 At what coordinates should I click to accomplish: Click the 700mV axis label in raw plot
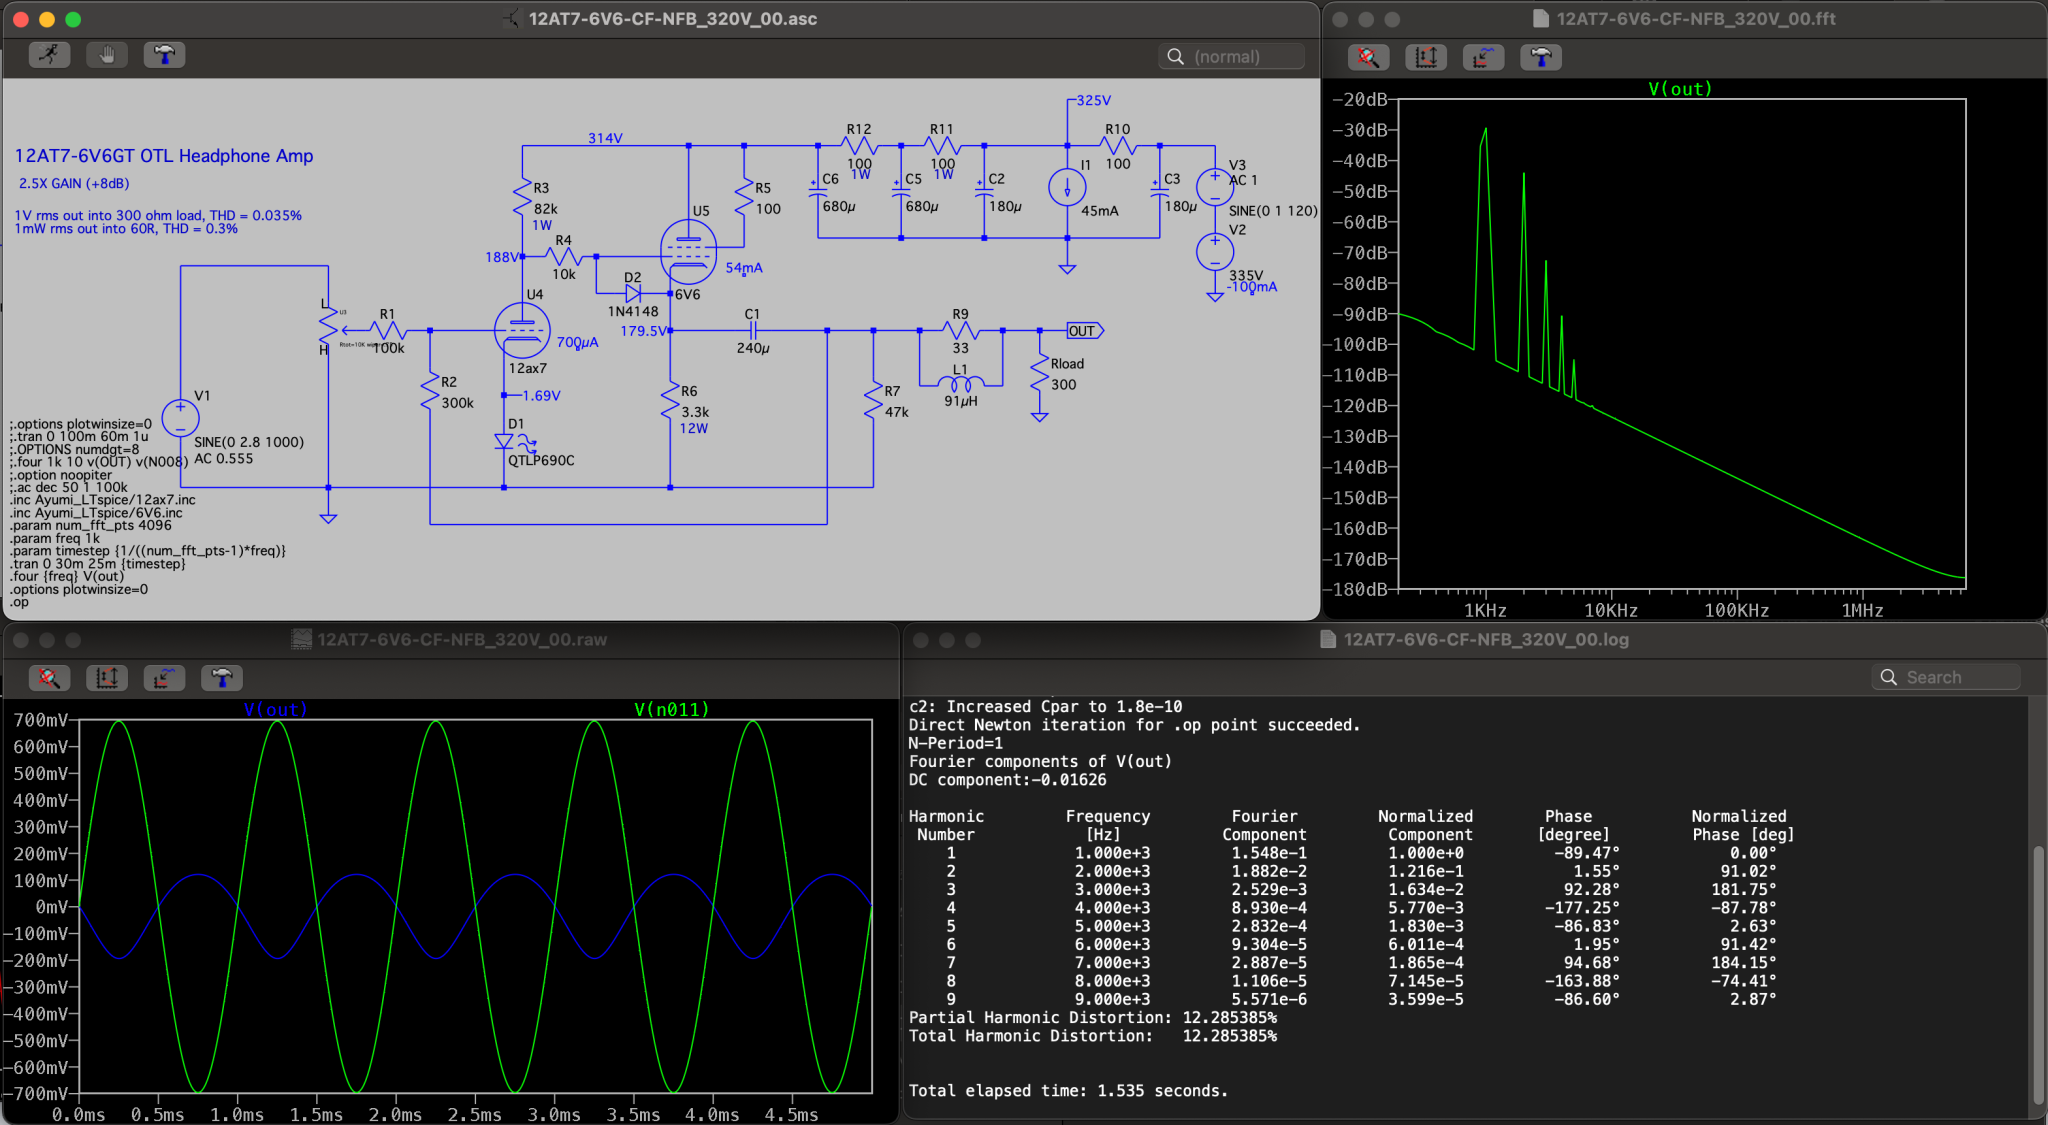(x=40, y=720)
